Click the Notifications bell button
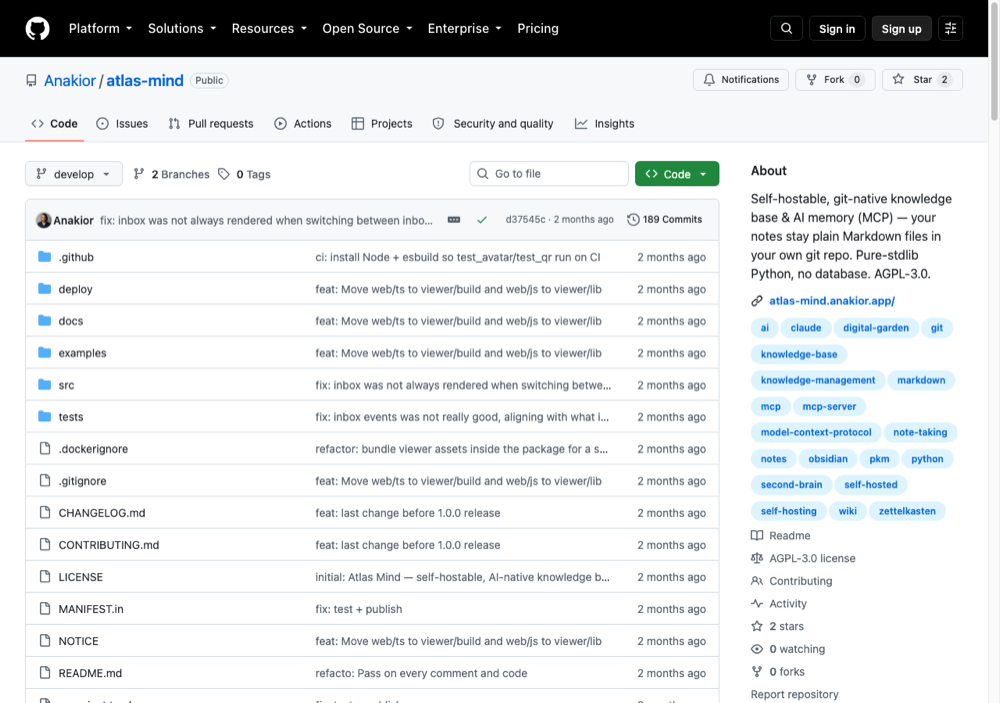Screen dimensions: 1000x703 [x=740, y=80]
